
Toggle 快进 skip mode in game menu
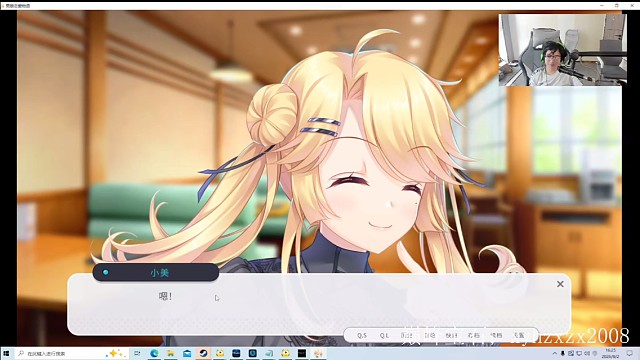451,336
